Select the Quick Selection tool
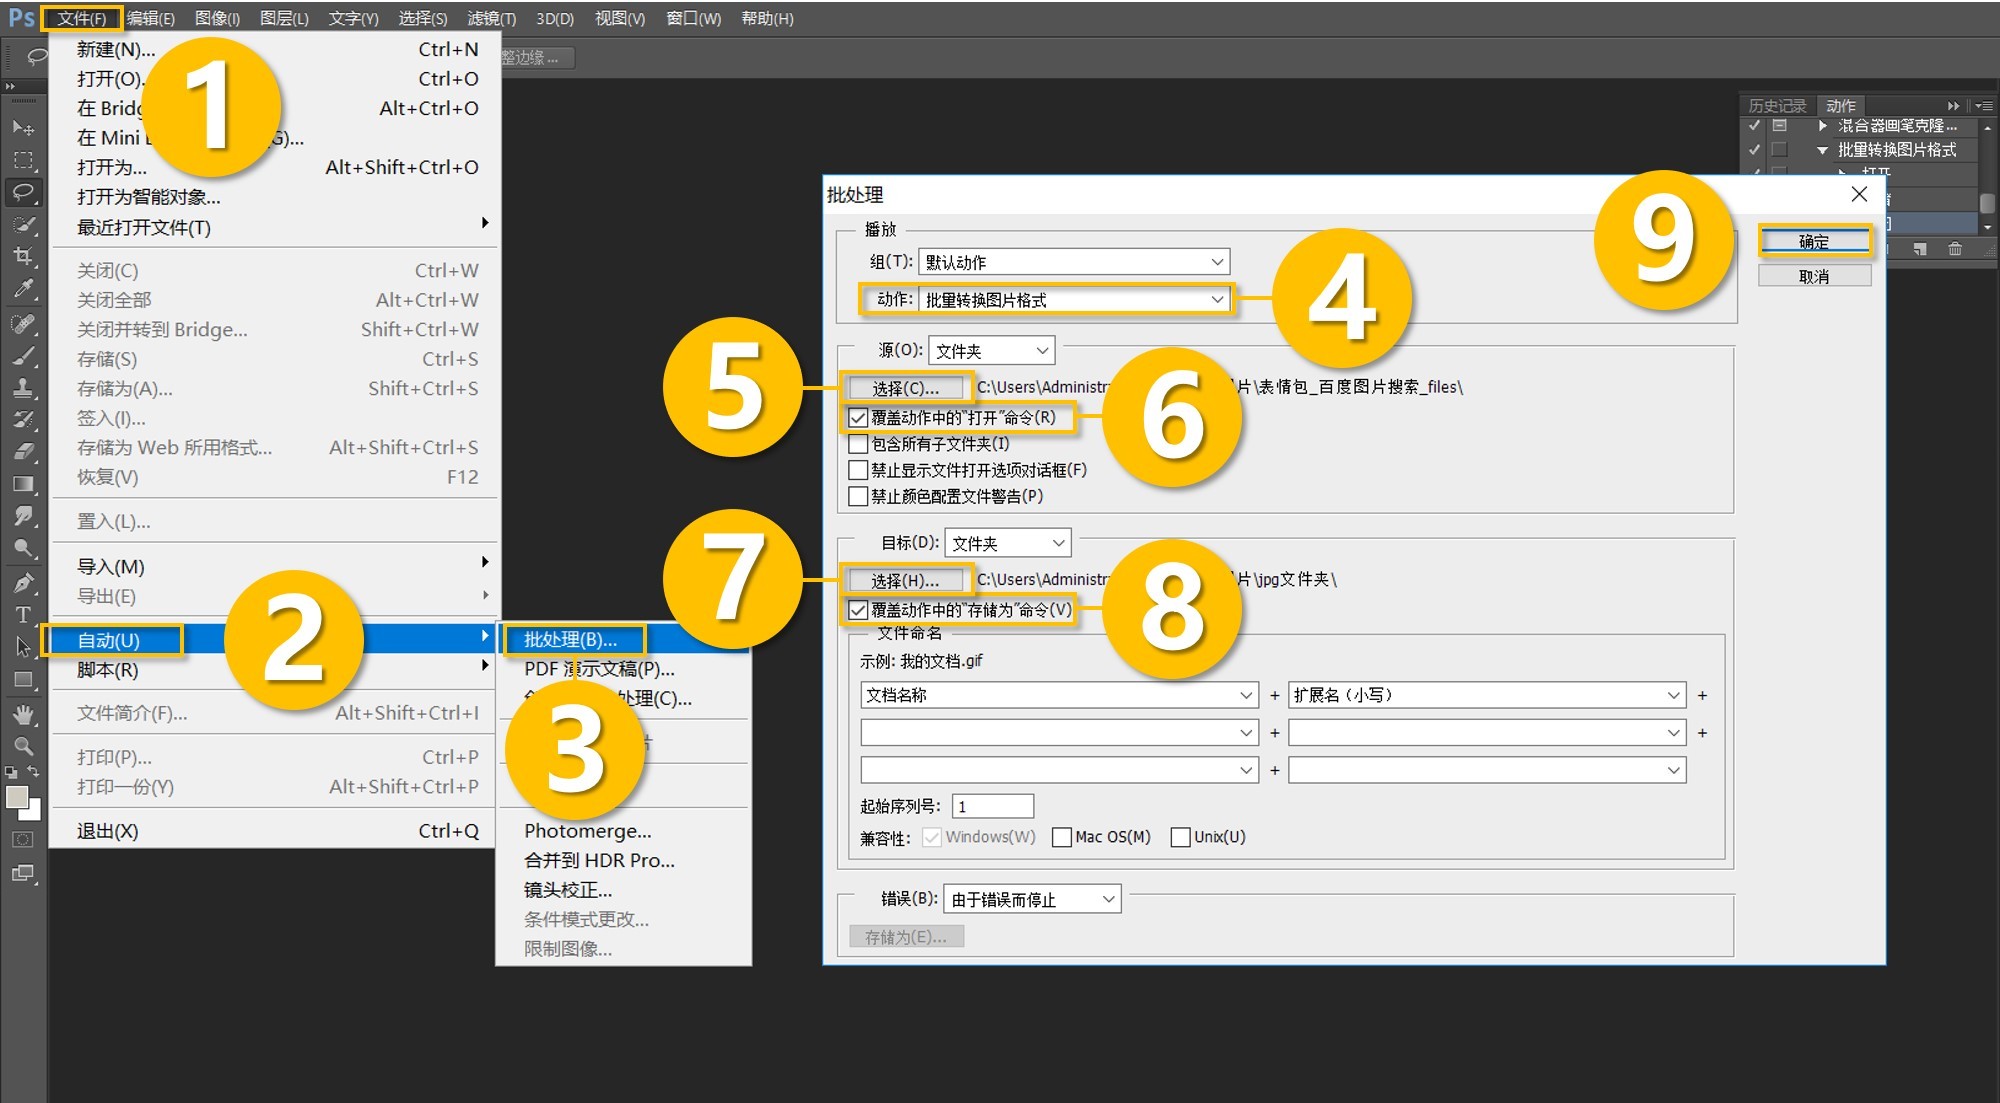The width and height of the screenshot is (2000, 1103). tap(23, 225)
